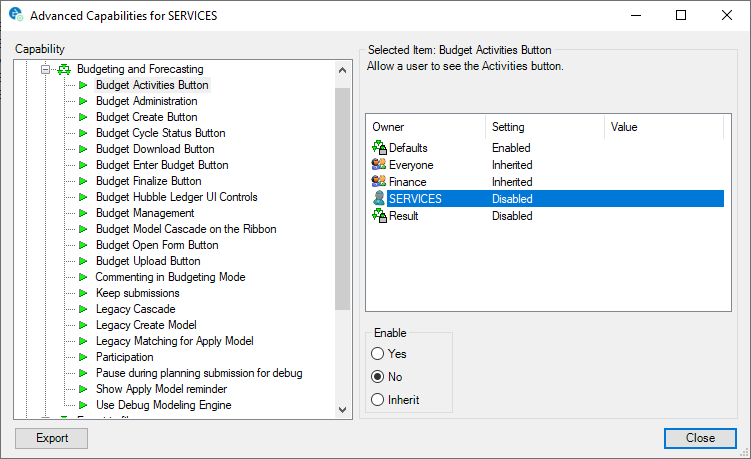Click the green arrow beside Budget Administration
Screen dimensions: 751x459
pyautogui.click(x=84, y=101)
